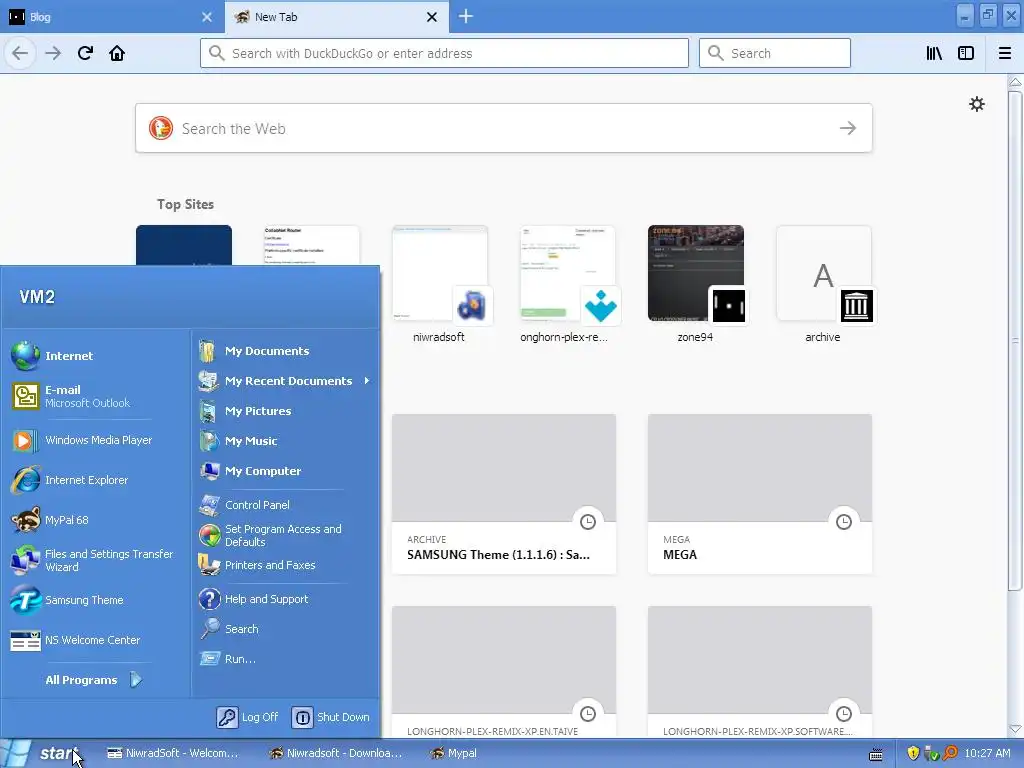This screenshot has height=768, width=1024.
Task: Click the on-screen keyboard tray icon
Action: pyautogui.click(x=876, y=754)
